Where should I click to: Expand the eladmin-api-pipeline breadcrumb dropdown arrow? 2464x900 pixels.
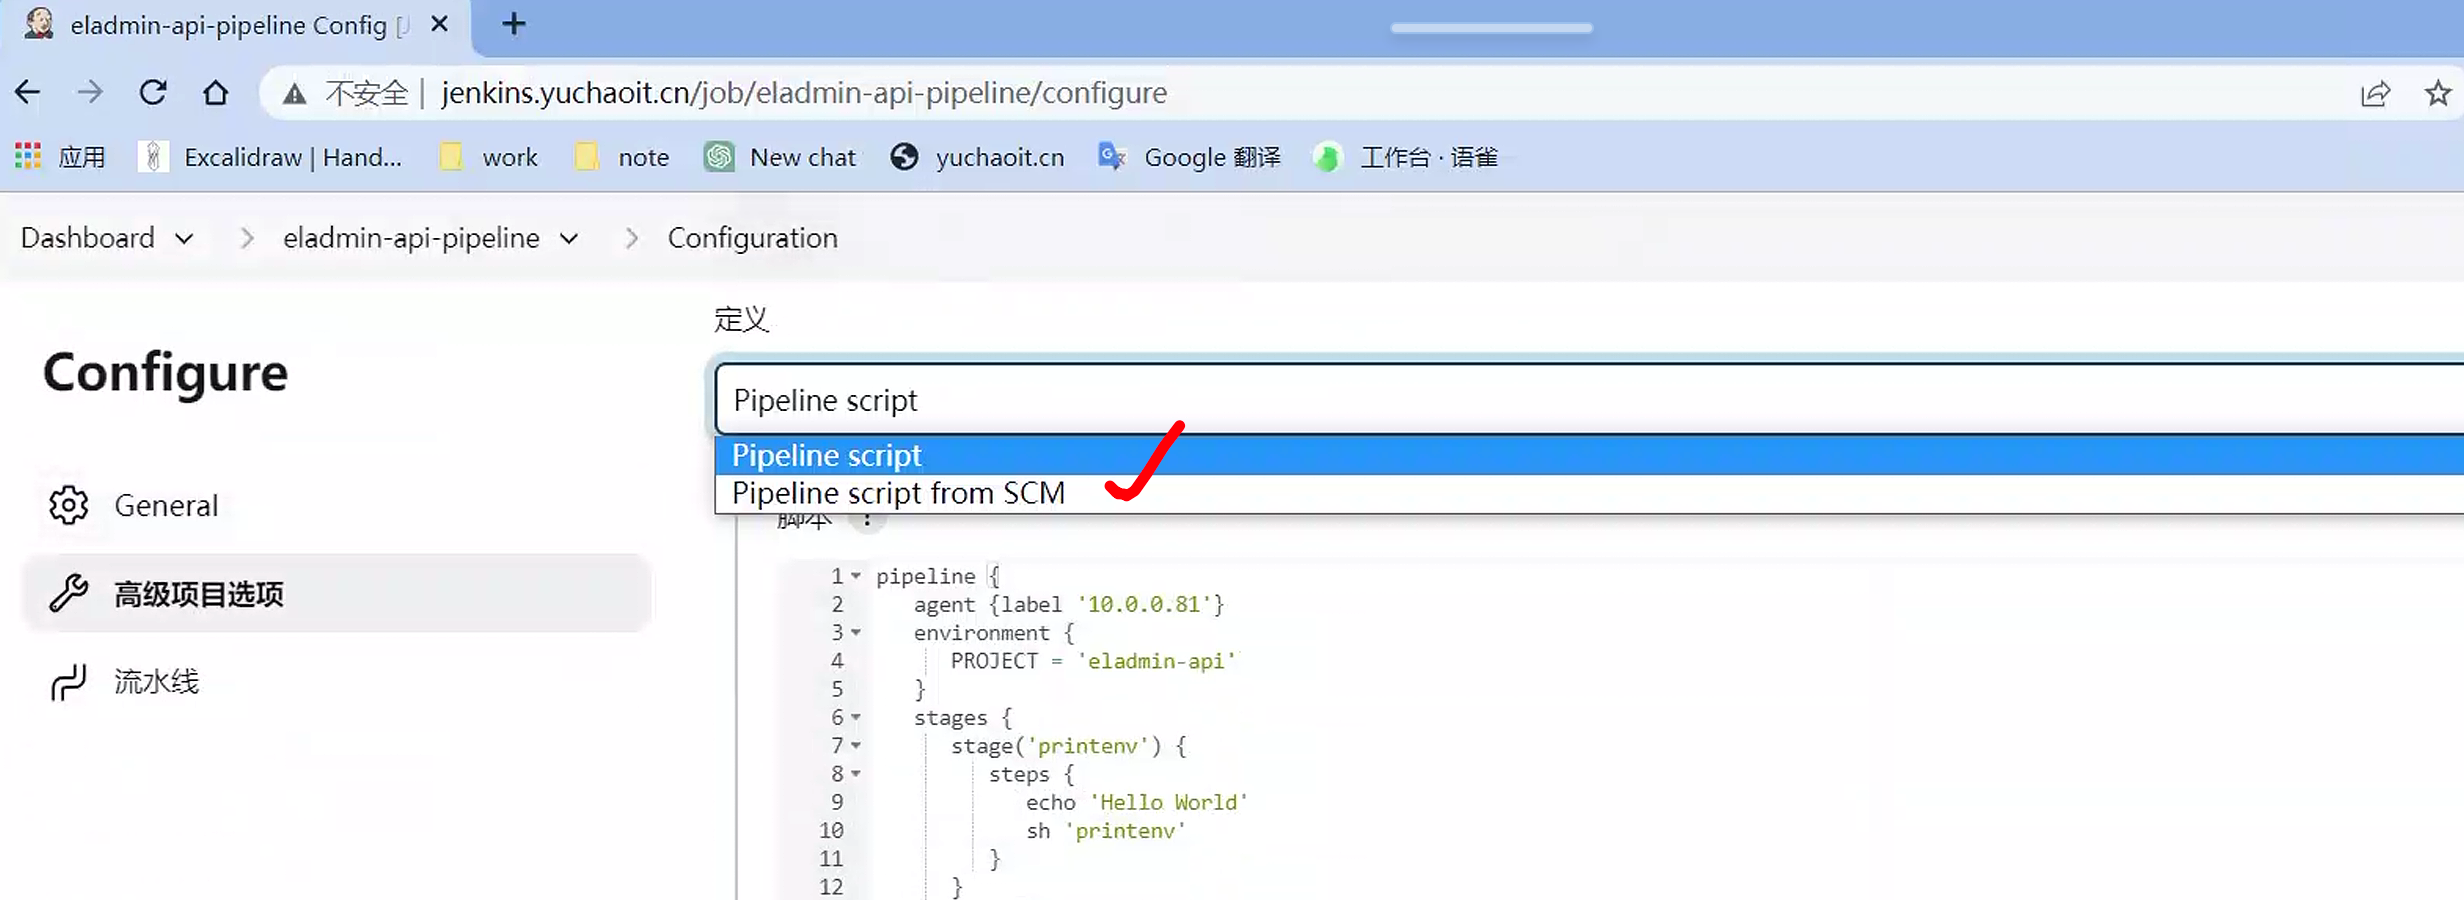569,239
